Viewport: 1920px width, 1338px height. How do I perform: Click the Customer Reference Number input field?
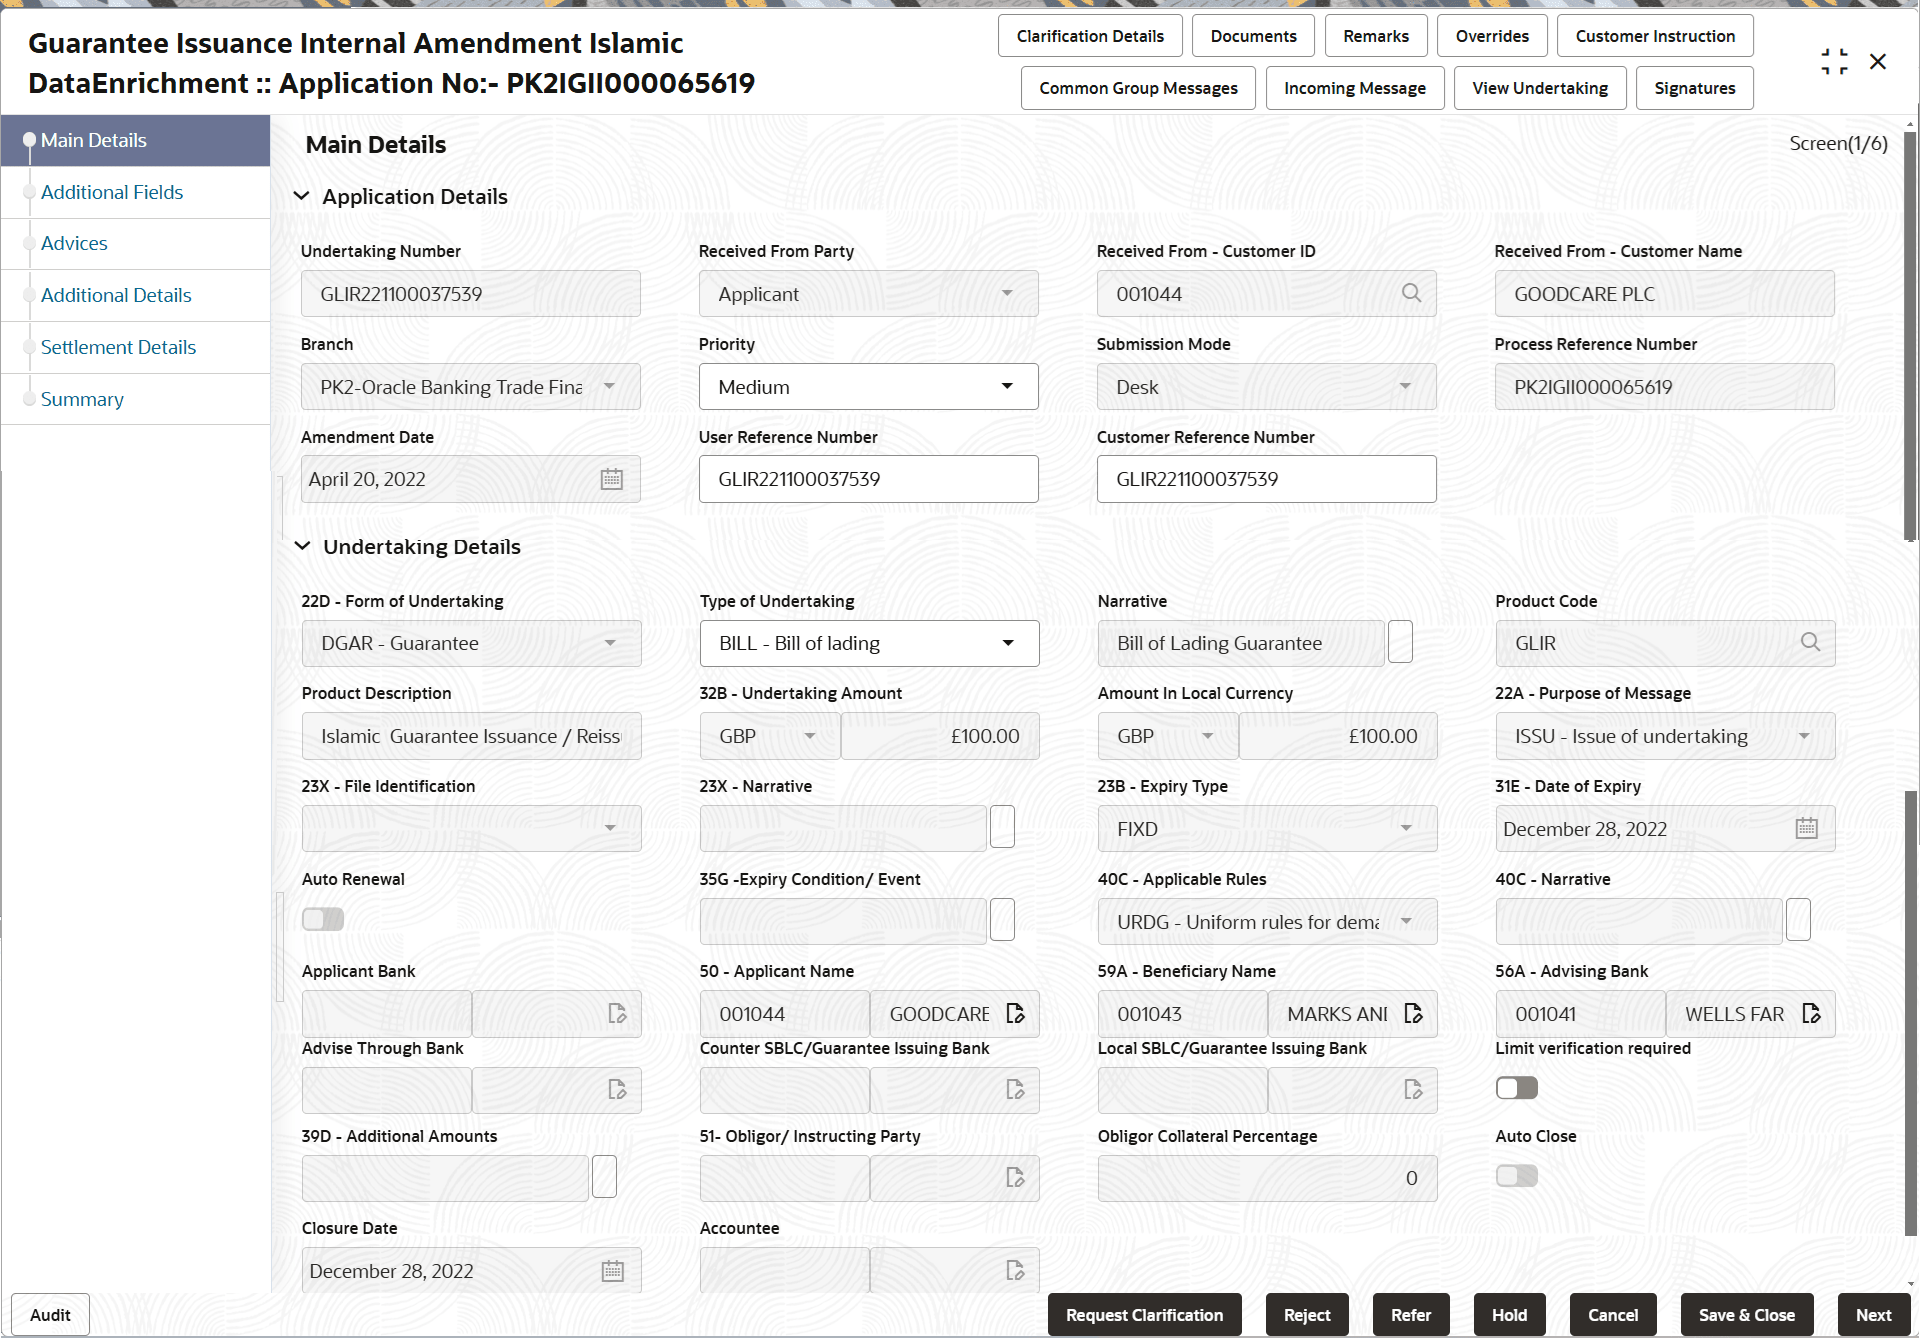pyautogui.click(x=1265, y=479)
